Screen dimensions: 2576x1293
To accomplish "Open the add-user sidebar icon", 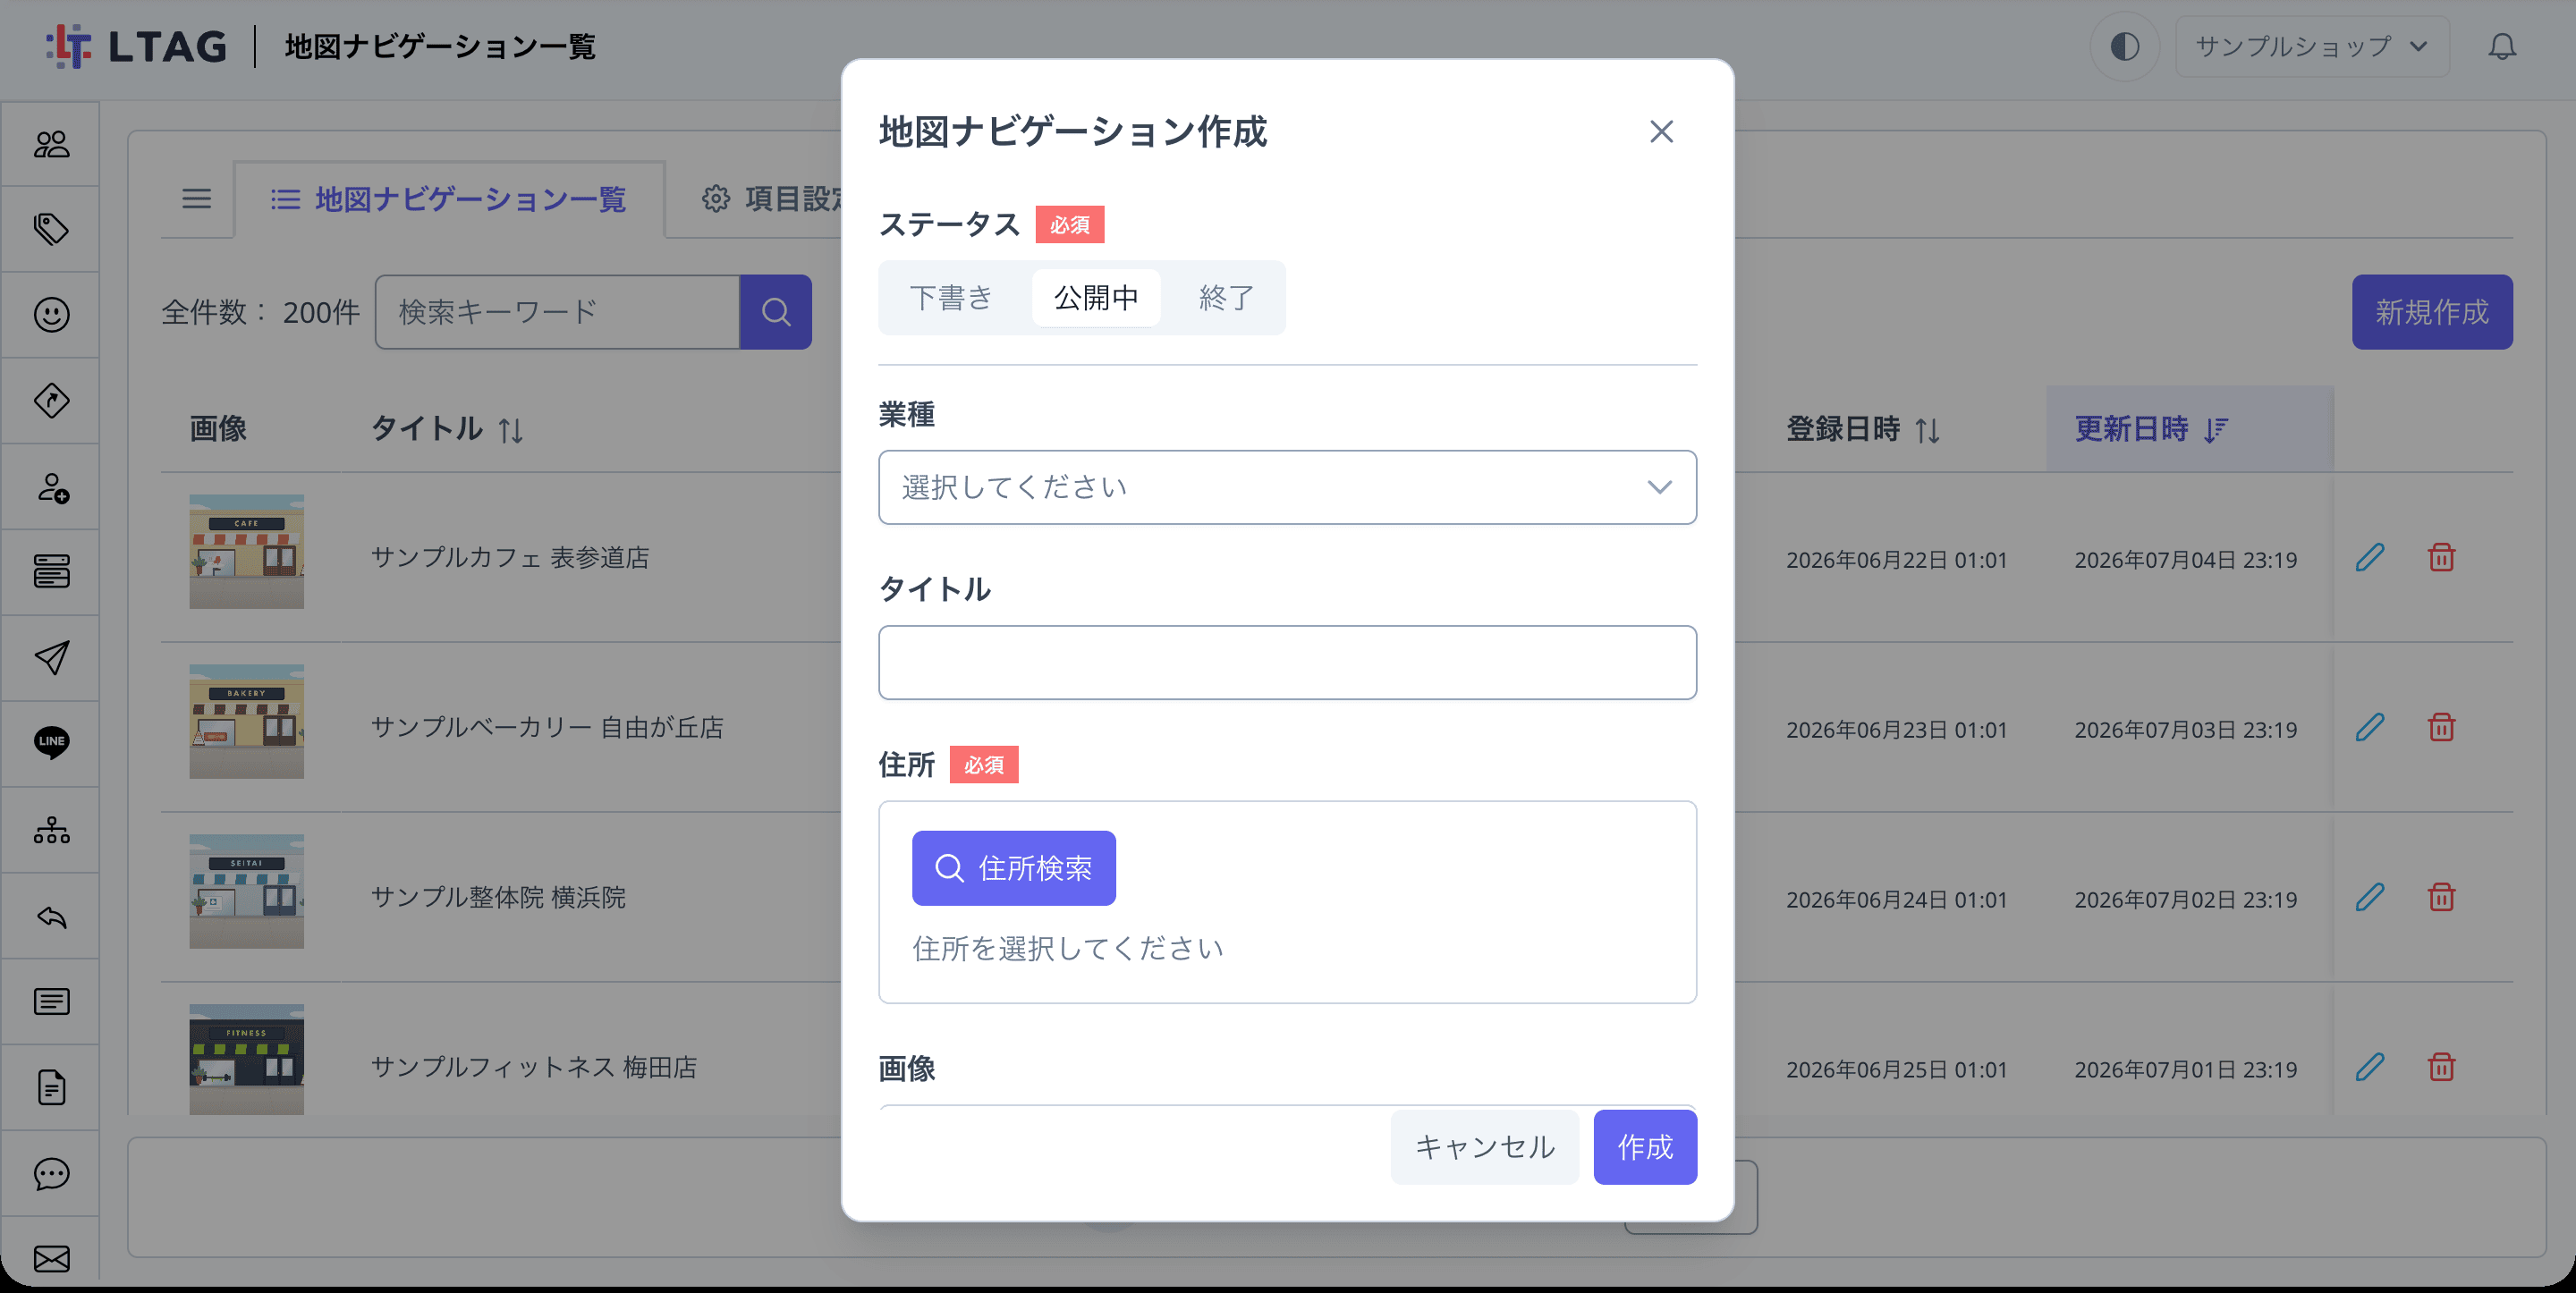I will (51, 487).
